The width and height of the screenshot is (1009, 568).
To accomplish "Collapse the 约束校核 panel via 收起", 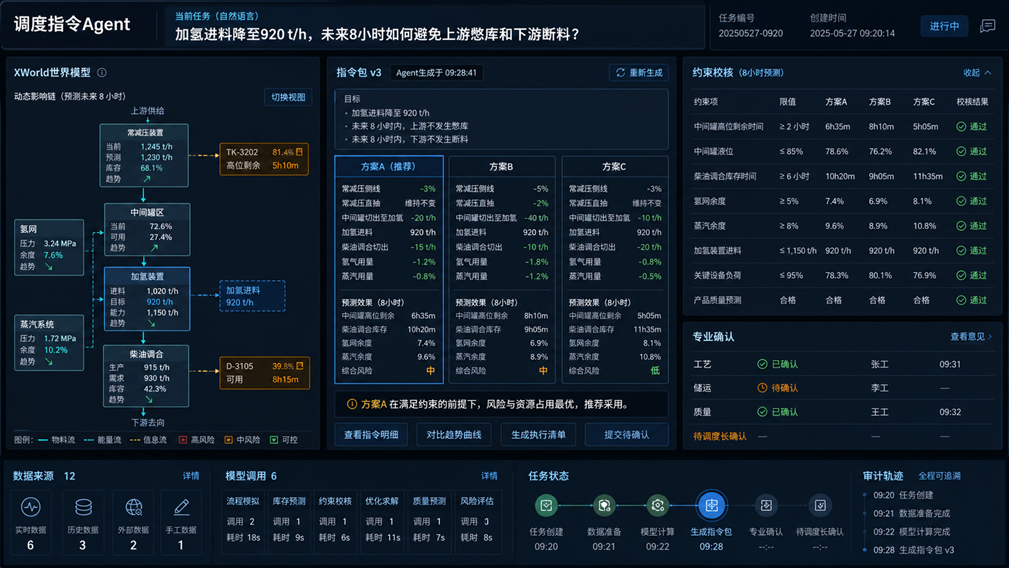I will coord(977,73).
